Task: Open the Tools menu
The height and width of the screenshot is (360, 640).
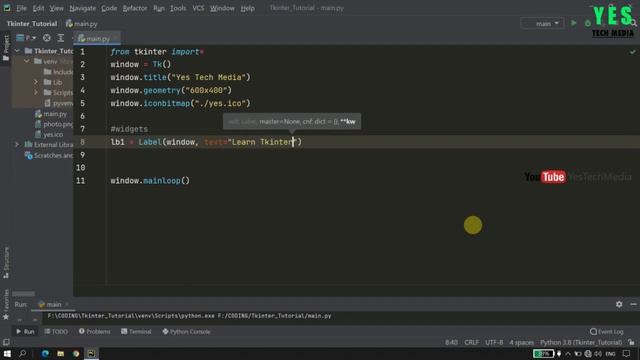Action: pos(178,8)
